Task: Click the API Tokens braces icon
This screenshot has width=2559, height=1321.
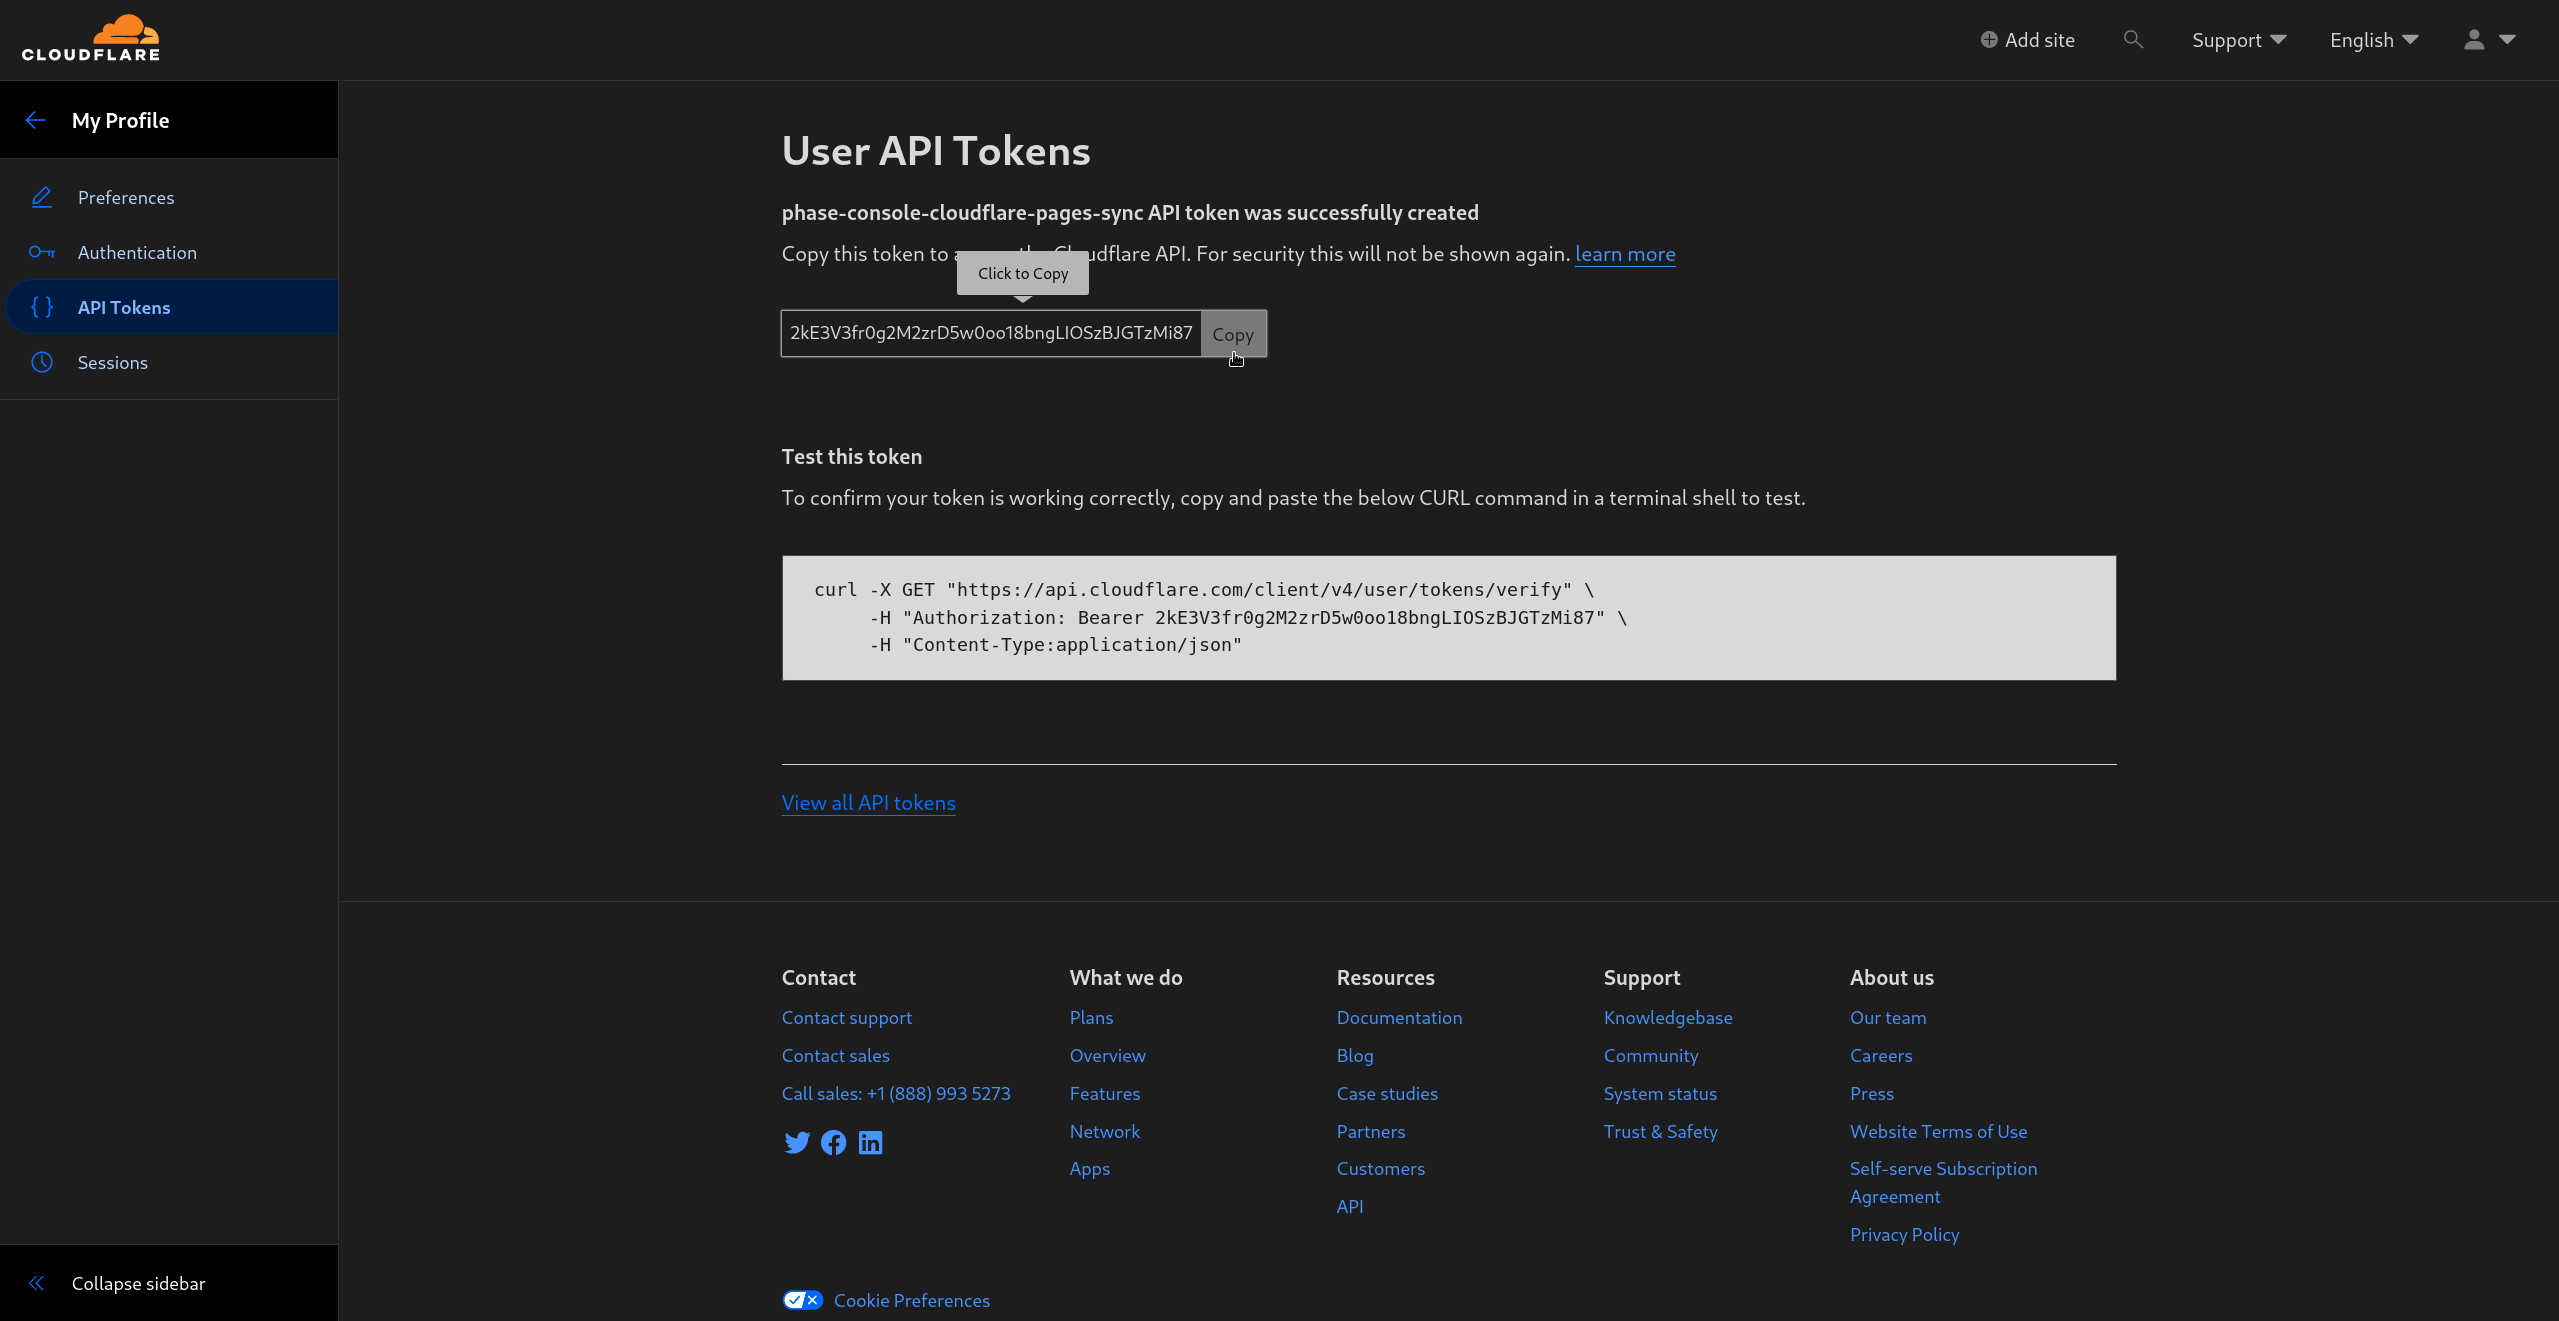Action: point(42,307)
